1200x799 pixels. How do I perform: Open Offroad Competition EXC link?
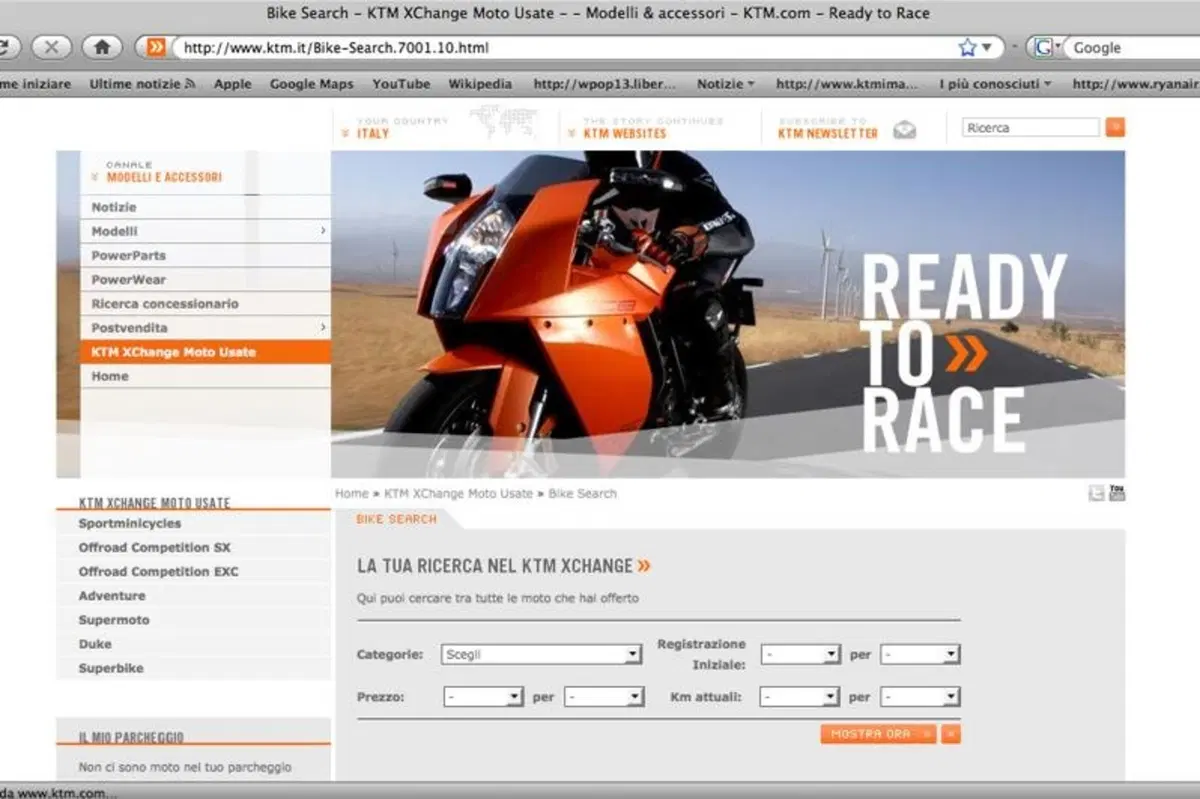[159, 571]
